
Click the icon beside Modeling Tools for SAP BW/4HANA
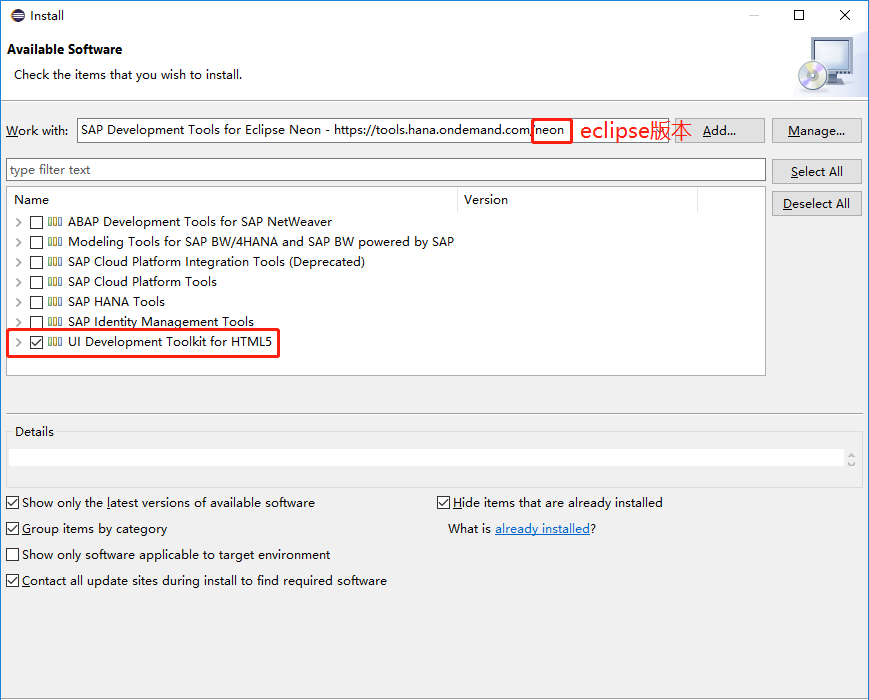point(57,241)
